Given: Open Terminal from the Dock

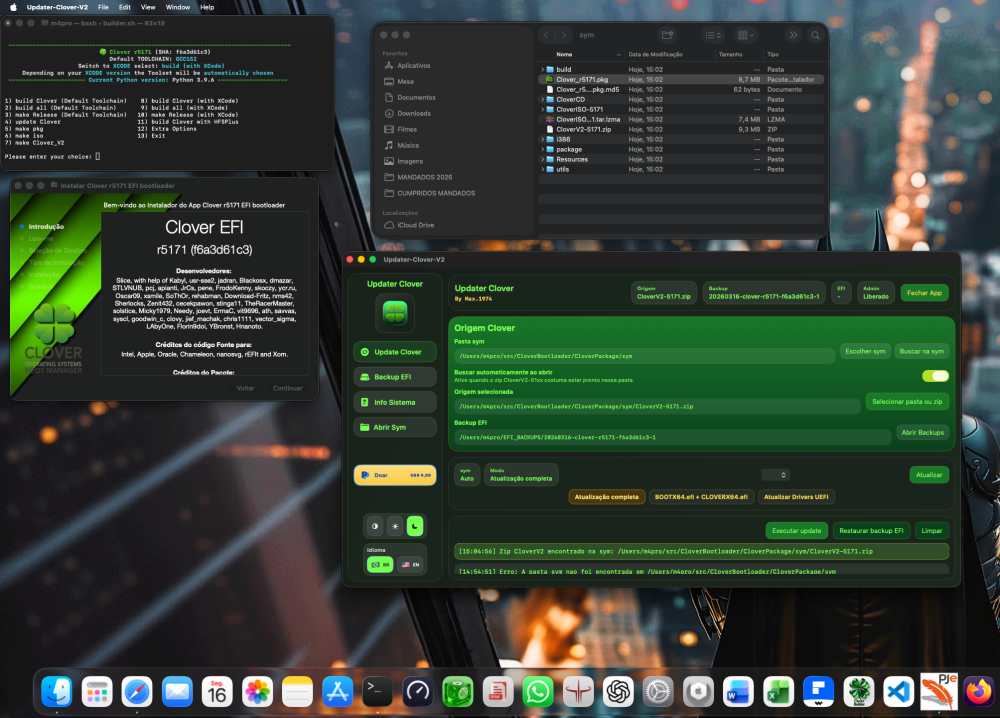Looking at the screenshot, I should tap(377, 692).
